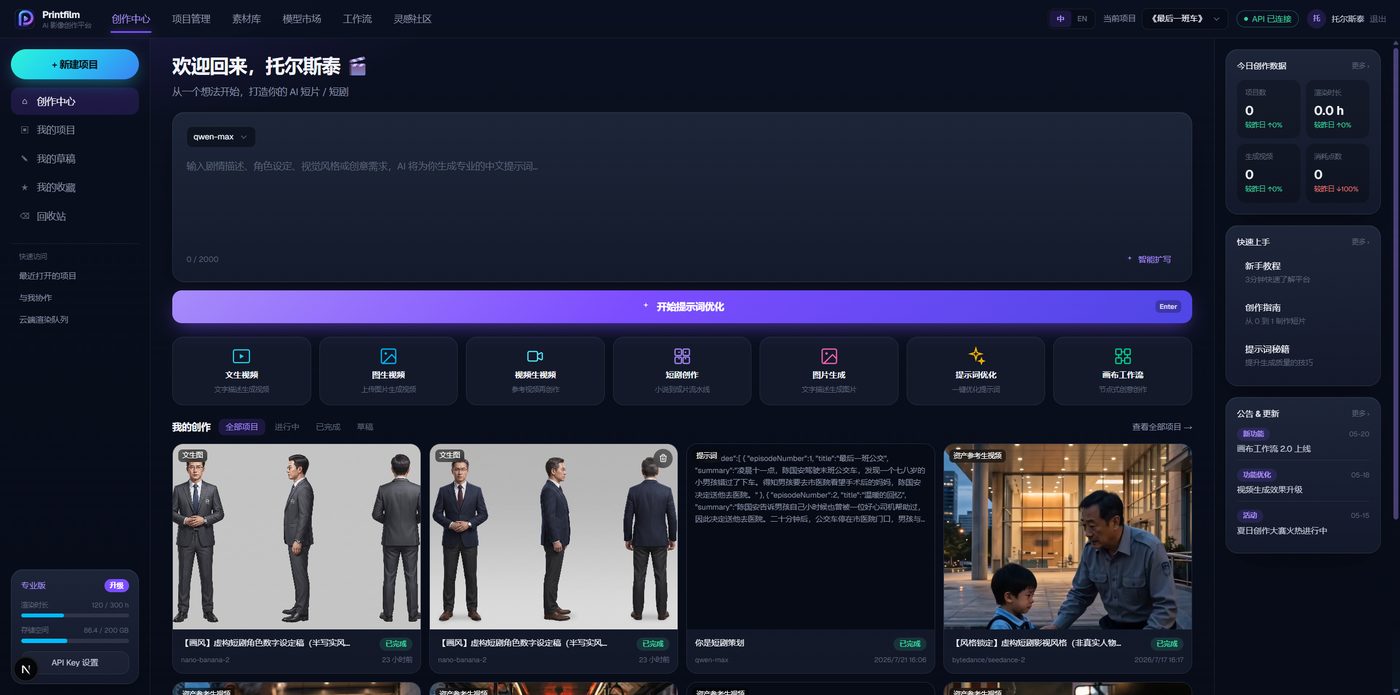
Task: Open 云端渲染队列 quick link
Action: tap(44, 320)
